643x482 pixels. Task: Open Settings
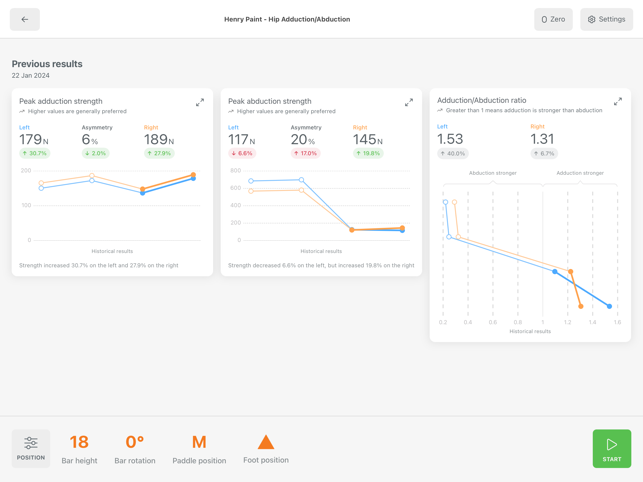pyautogui.click(x=606, y=19)
